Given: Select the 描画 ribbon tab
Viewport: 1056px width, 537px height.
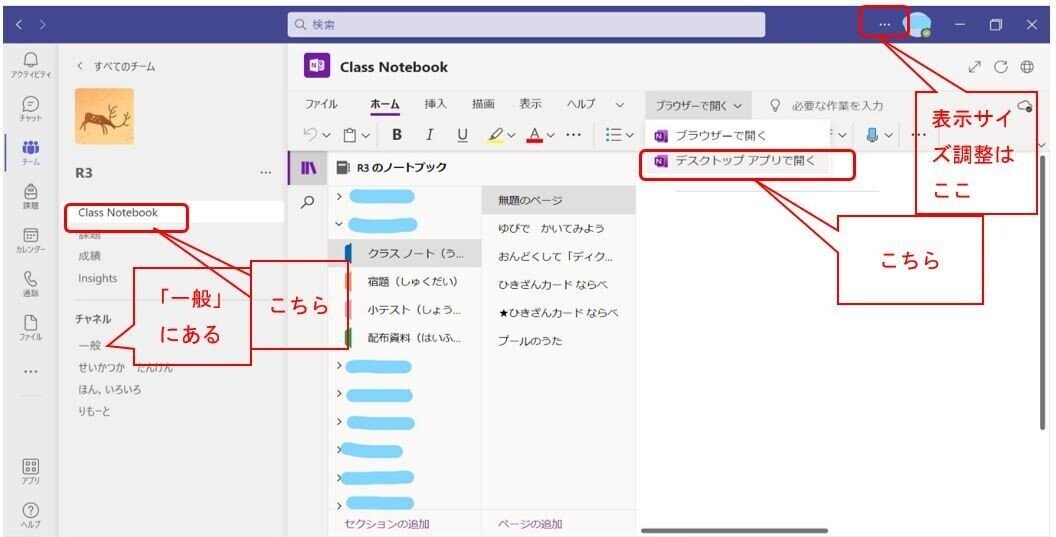Looking at the screenshot, I should pos(483,104).
